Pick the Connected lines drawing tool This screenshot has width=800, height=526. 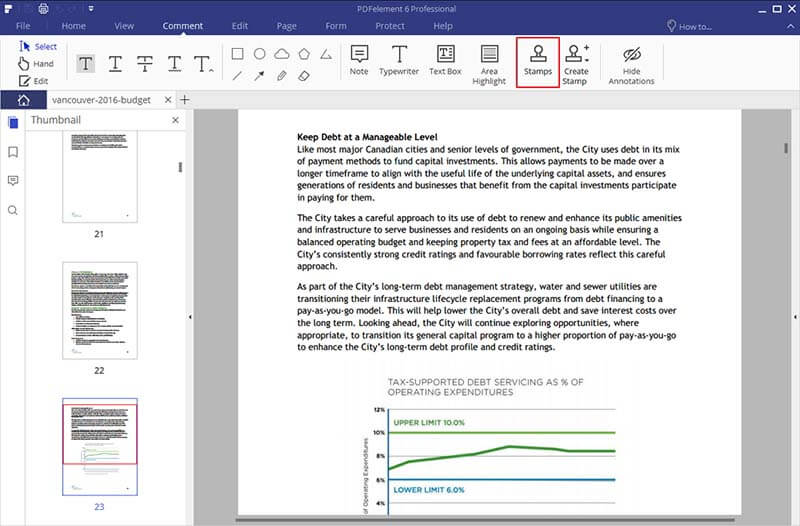tap(326, 54)
